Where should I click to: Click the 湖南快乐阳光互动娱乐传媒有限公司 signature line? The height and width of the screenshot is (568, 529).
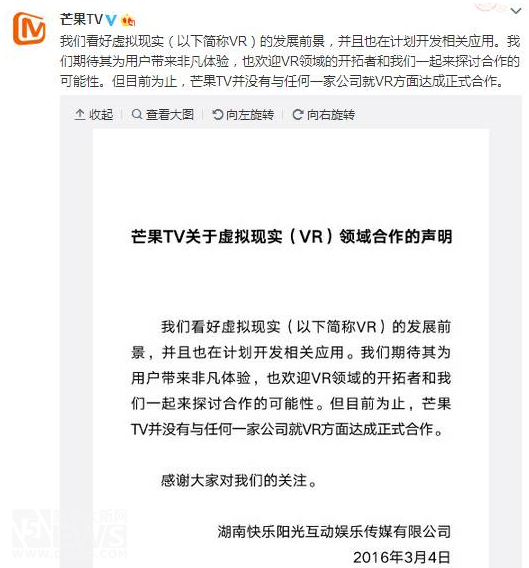(334, 531)
